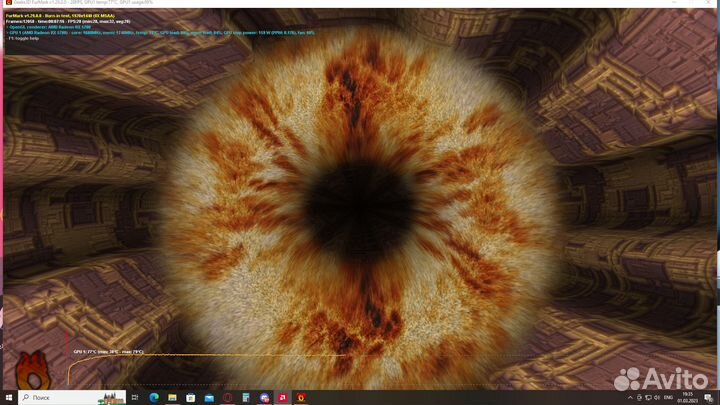Click the OpenGL renderer overlay line
Screen dimensions: 720x405
coord(49,27)
